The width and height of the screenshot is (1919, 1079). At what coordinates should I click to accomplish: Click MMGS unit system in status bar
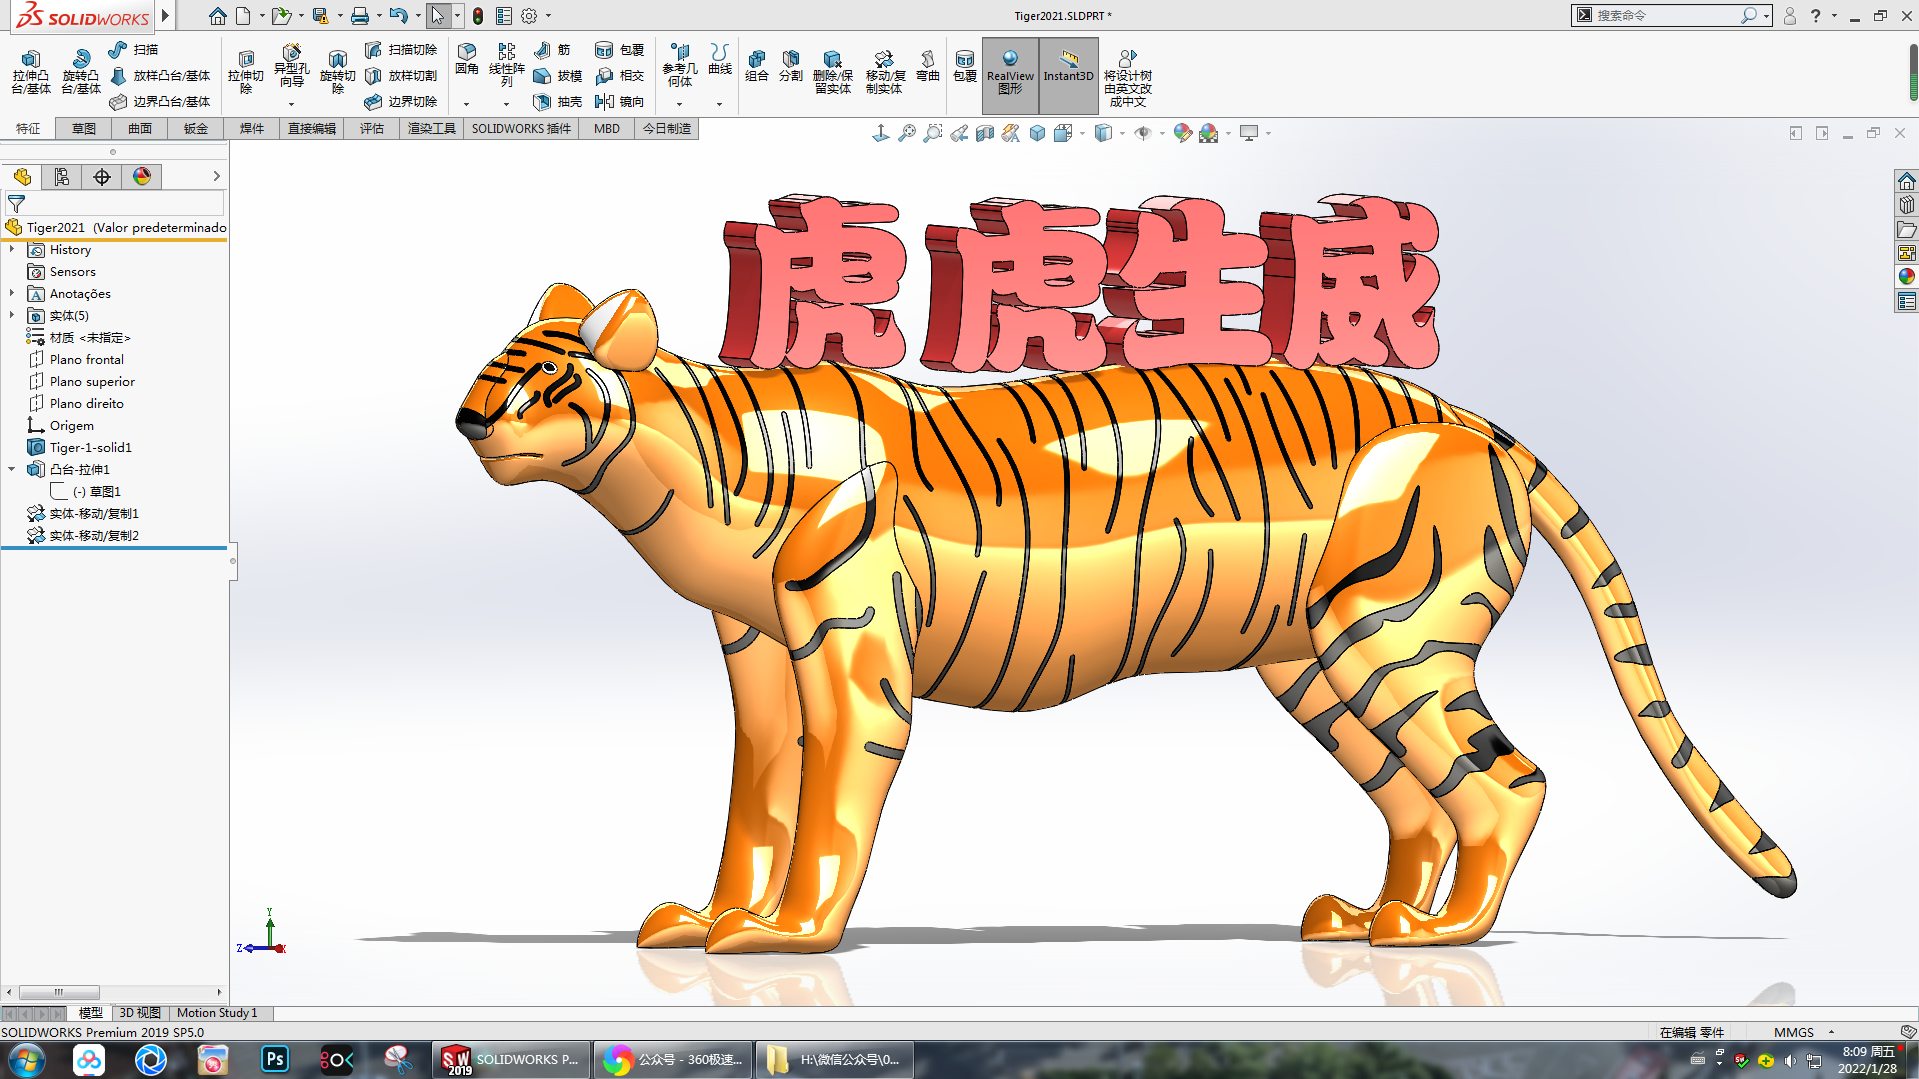(1794, 1032)
